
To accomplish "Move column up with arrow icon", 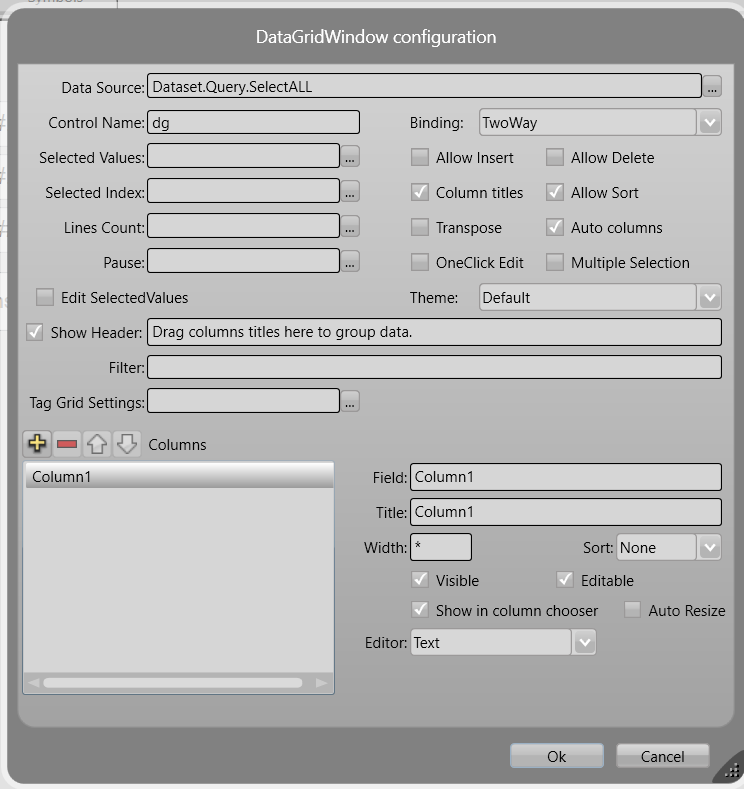I will tap(96, 444).
